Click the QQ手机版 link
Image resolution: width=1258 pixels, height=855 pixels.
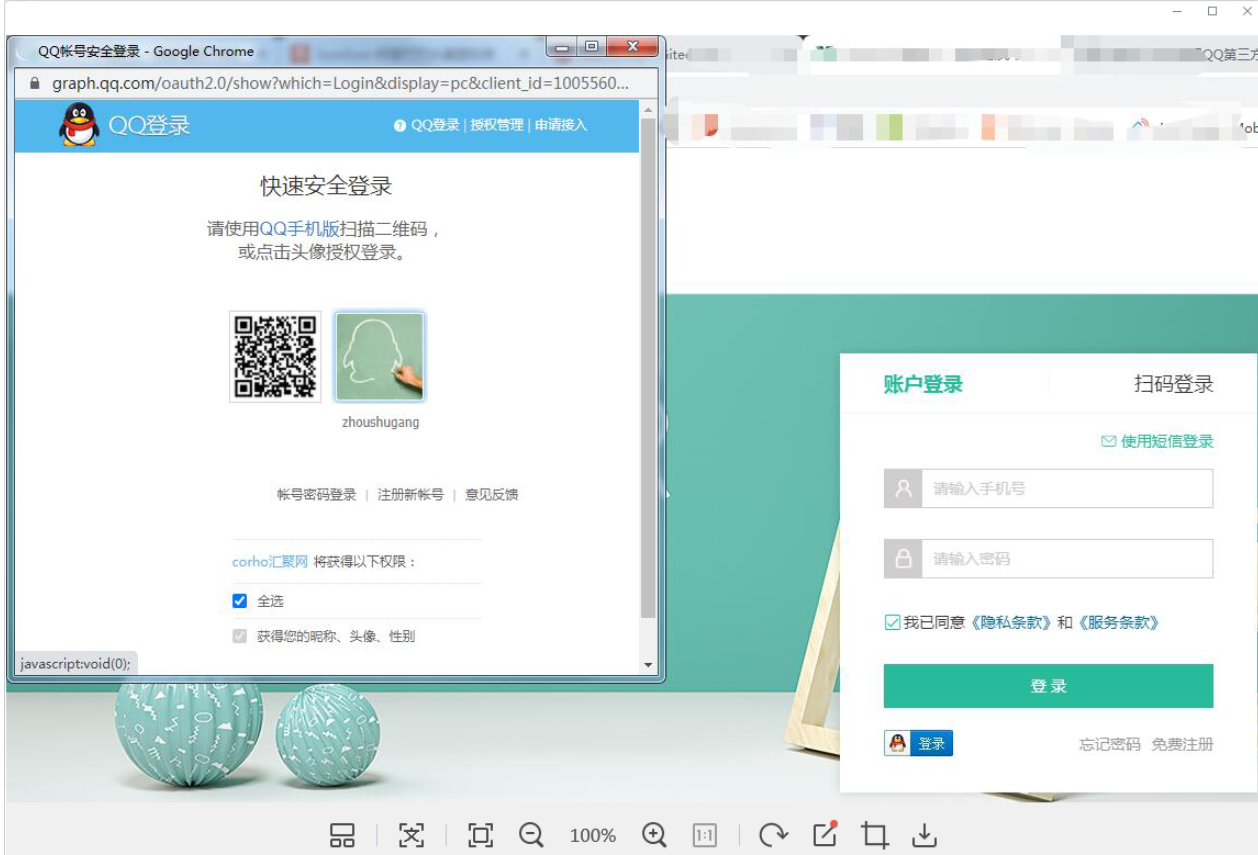point(299,229)
